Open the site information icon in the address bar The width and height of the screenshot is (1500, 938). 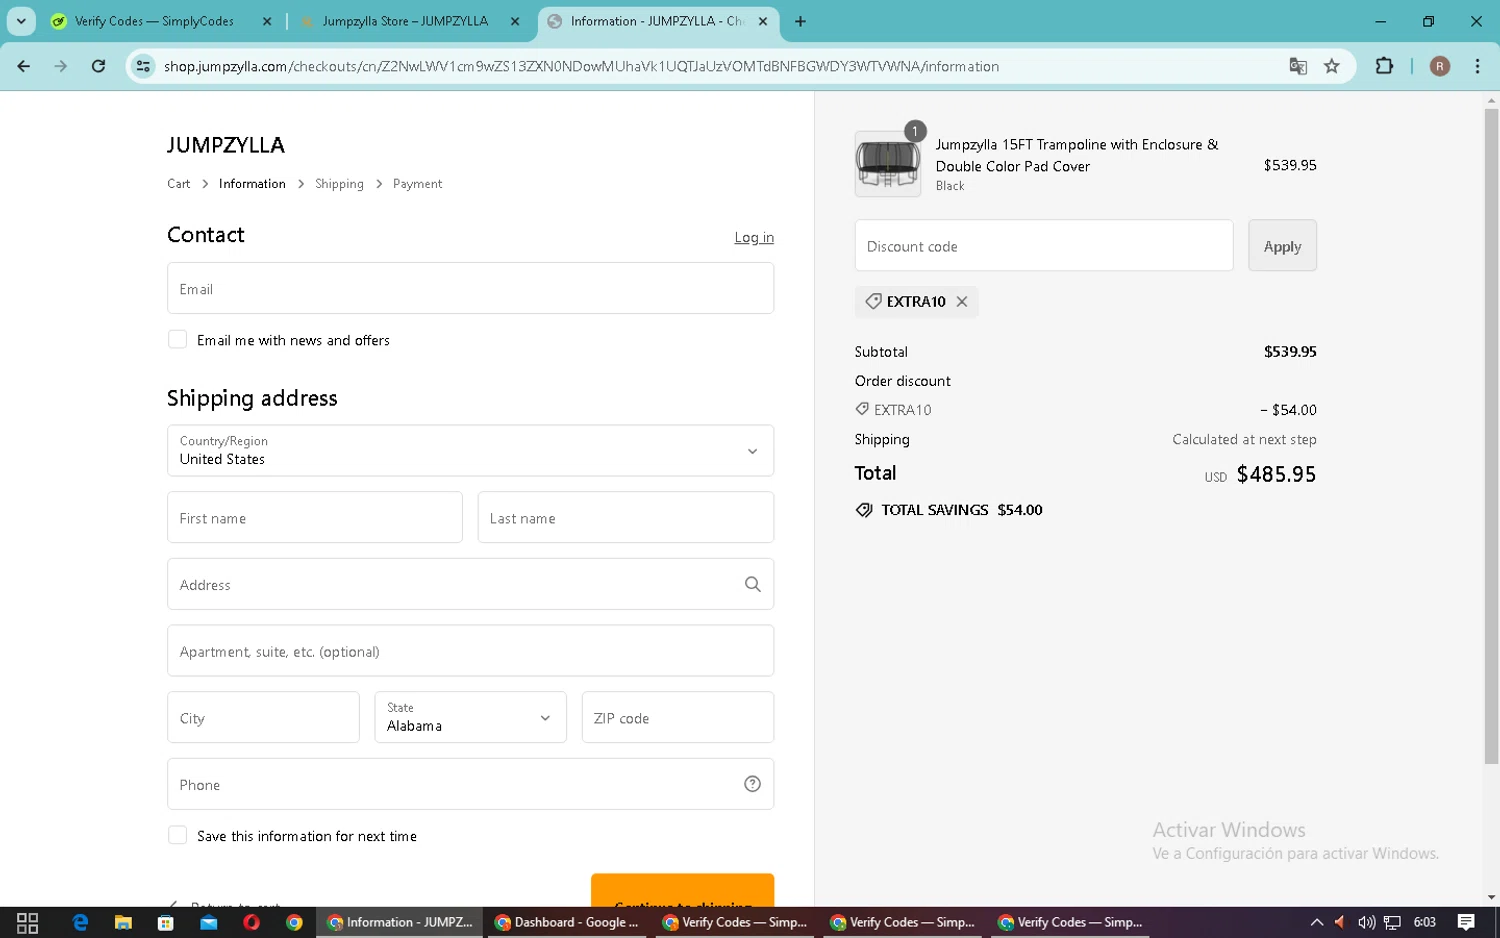[x=144, y=66]
